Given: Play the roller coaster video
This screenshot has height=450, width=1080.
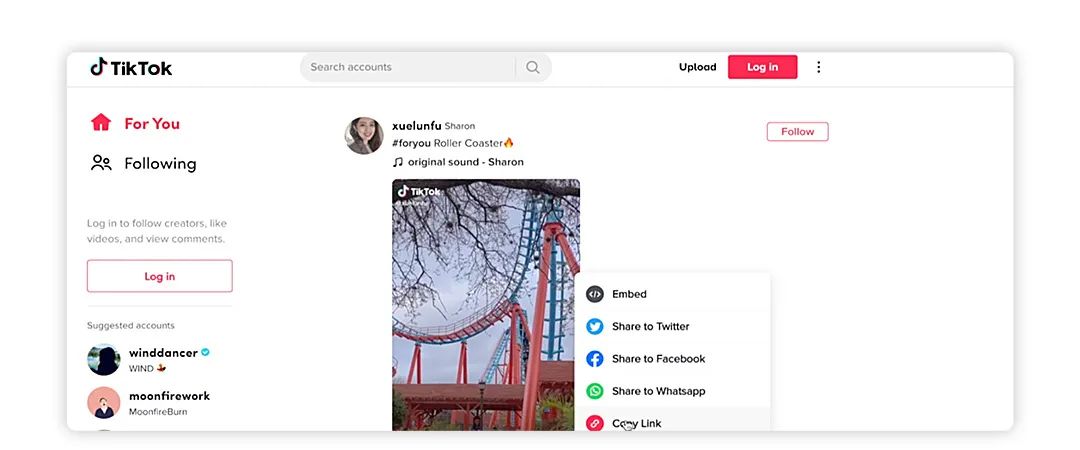Looking at the screenshot, I should tap(486, 305).
